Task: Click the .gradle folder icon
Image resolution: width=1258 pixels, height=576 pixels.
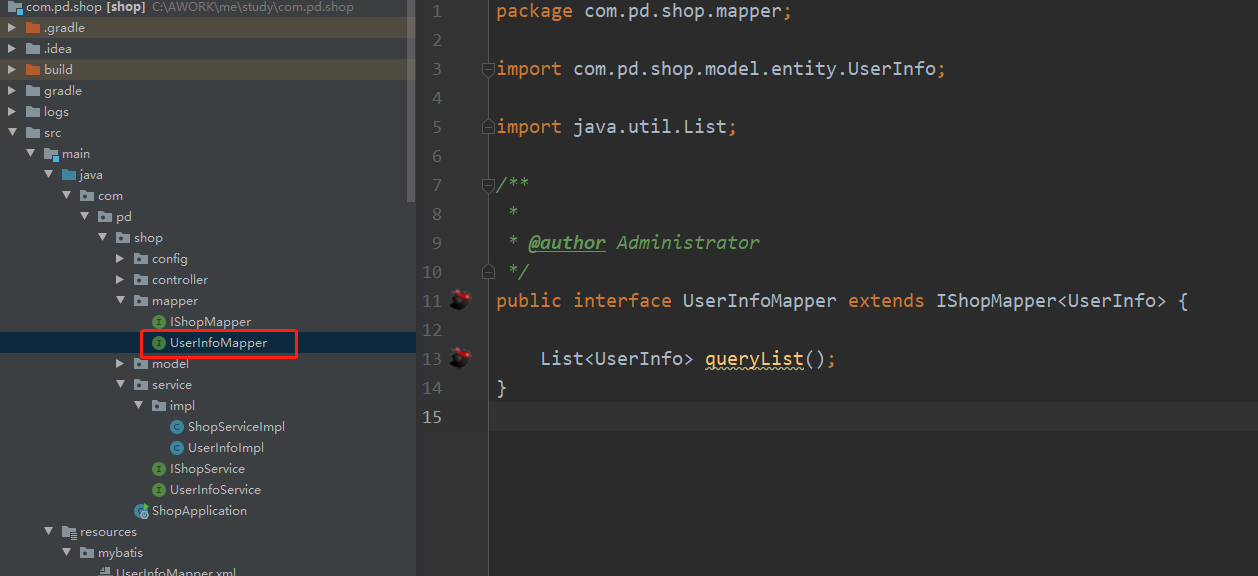Action: click(33, 28)
